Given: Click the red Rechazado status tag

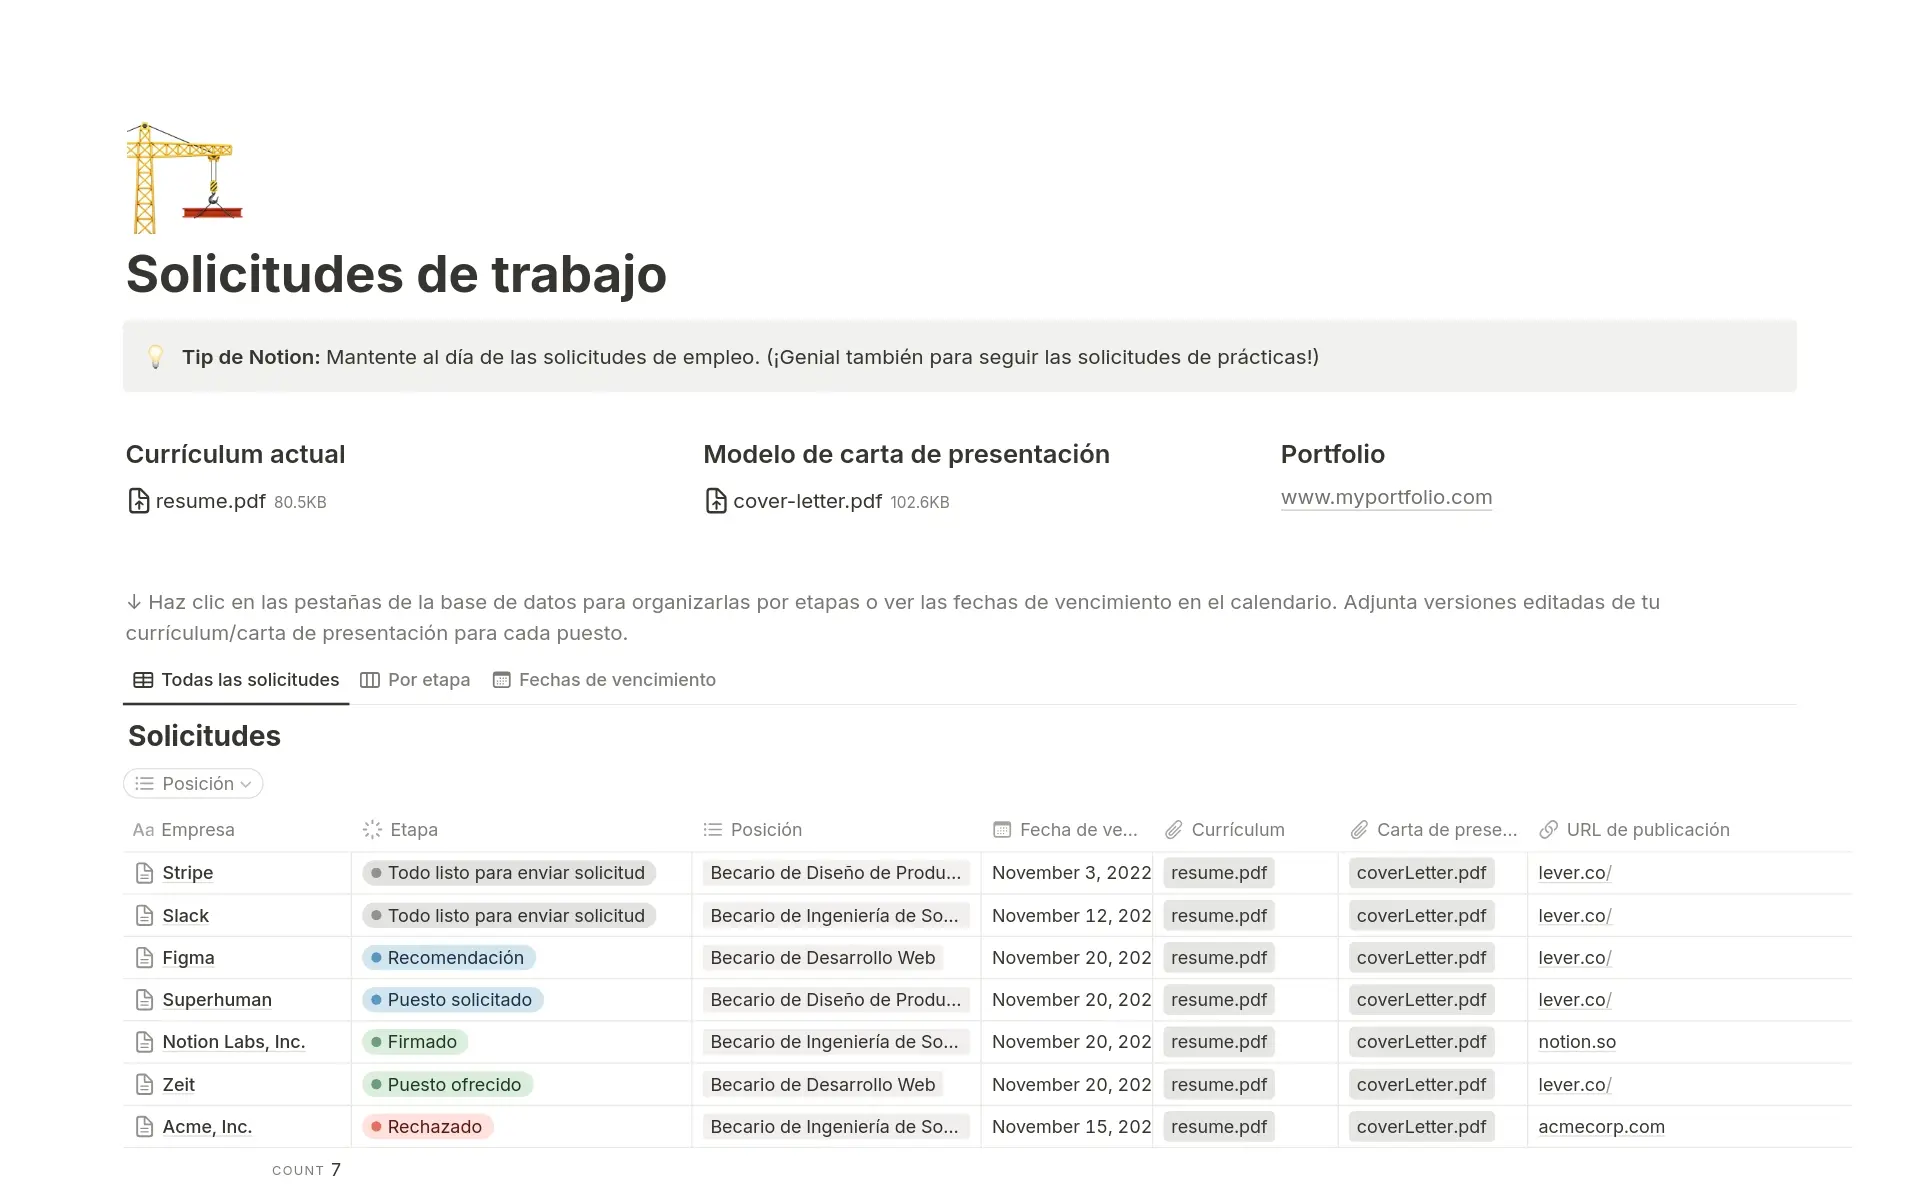Looking at the screenshot, I should [427, 1127].
